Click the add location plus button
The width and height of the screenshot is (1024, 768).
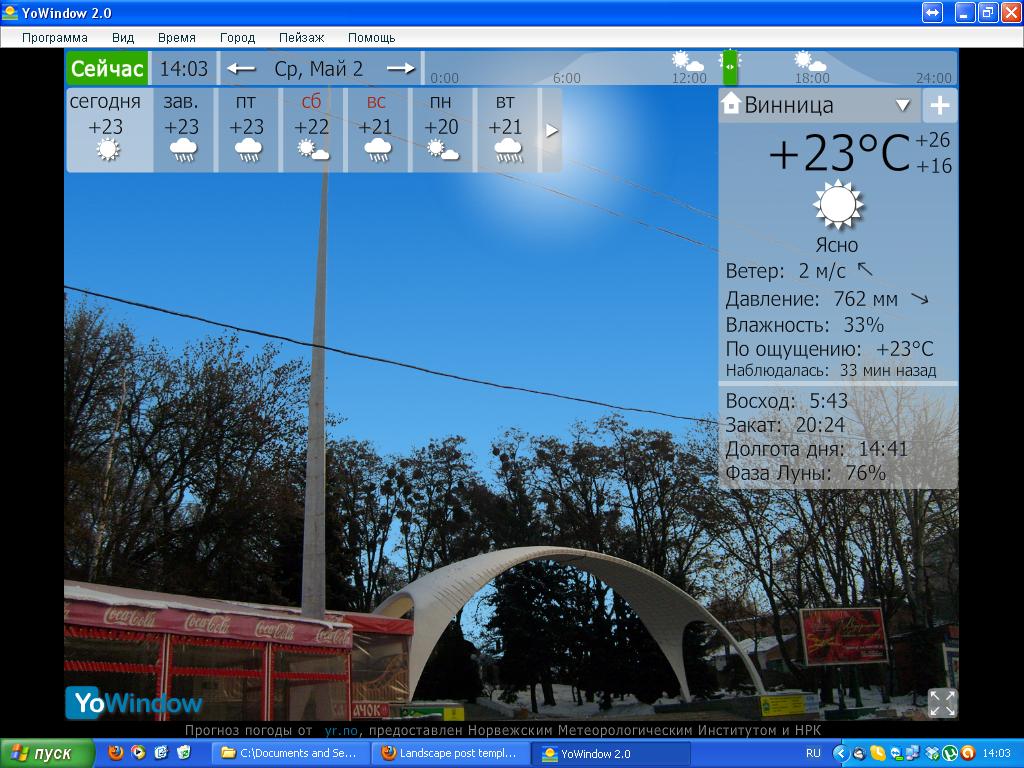(x=939, y=105)
